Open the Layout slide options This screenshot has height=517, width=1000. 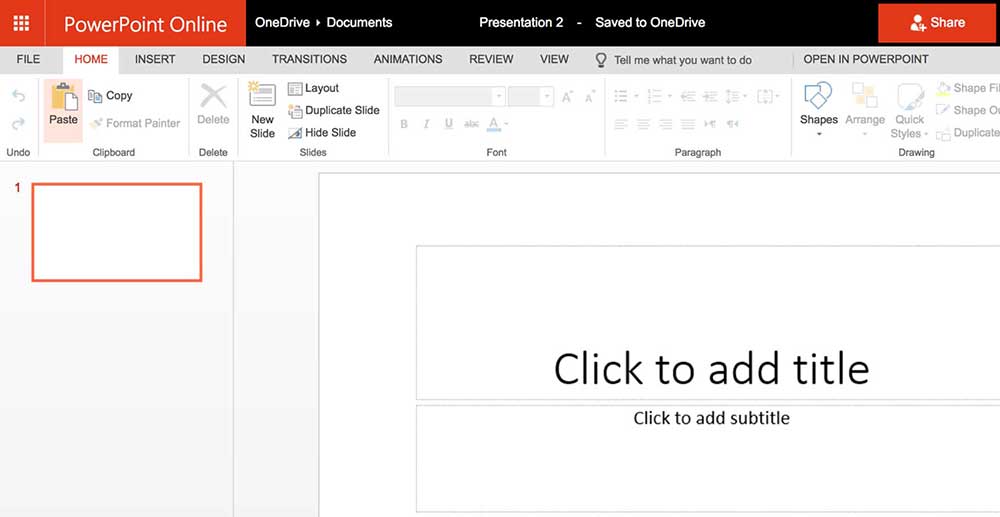coord(314,88)
